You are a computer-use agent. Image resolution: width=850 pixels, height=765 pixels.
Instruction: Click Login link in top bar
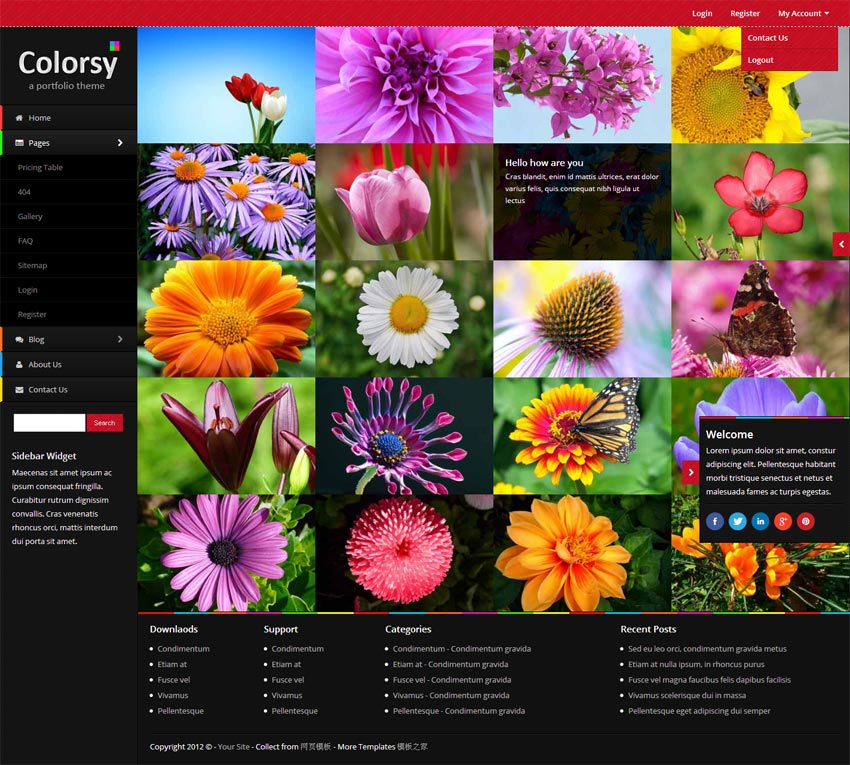tap(702, 14)
